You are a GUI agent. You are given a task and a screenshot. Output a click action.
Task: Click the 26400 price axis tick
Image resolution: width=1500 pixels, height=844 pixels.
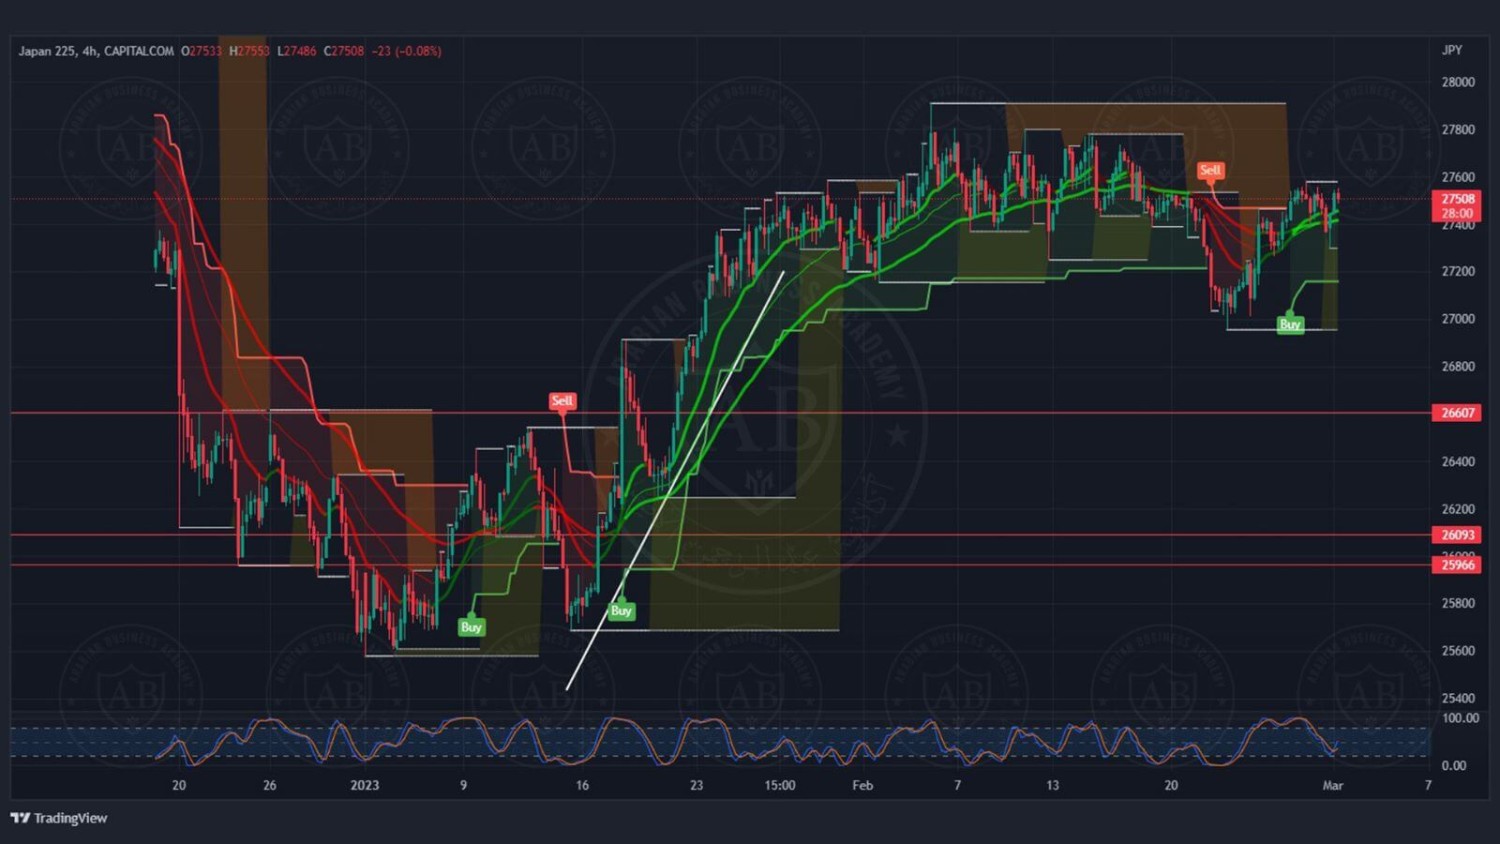[x=1458, y=461]
